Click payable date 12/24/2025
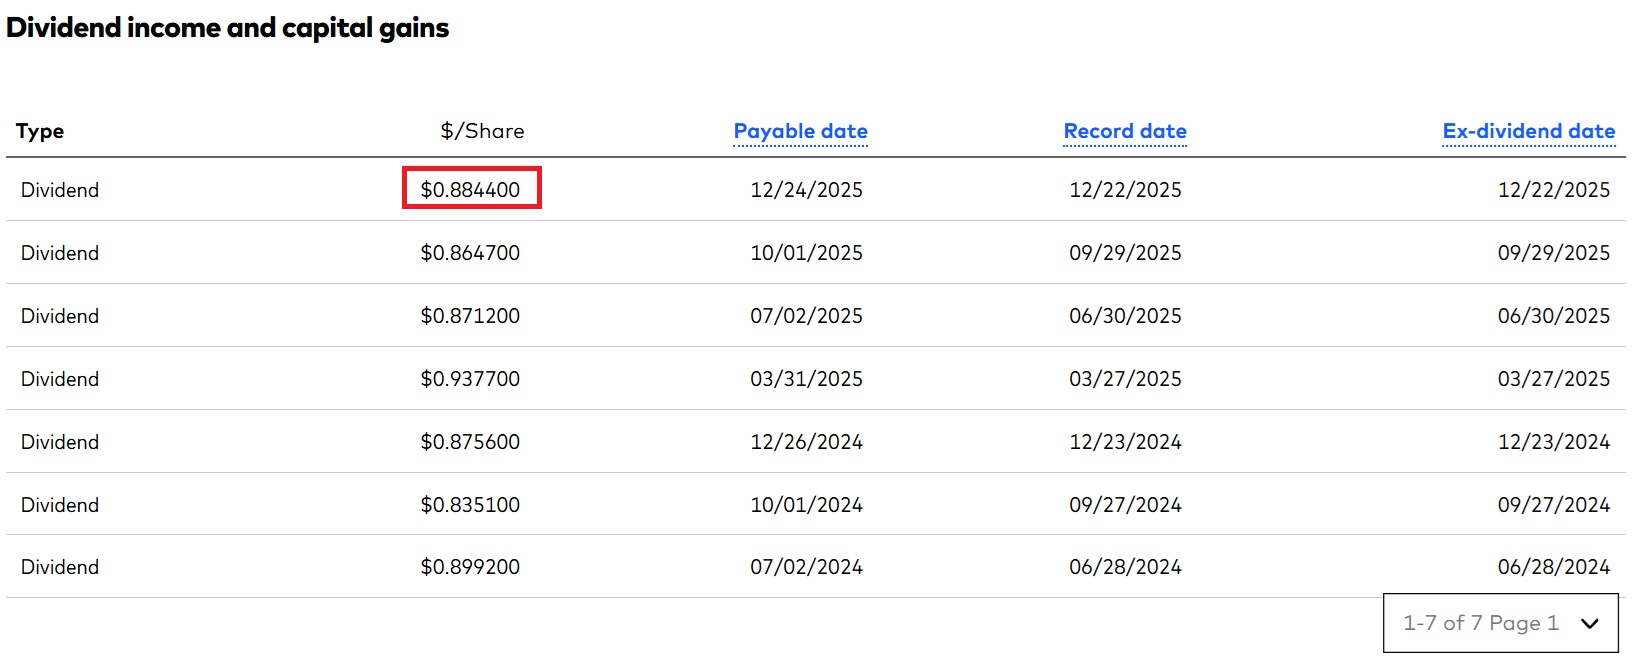Screen dimensions: 1634x657 pos(806,190)
